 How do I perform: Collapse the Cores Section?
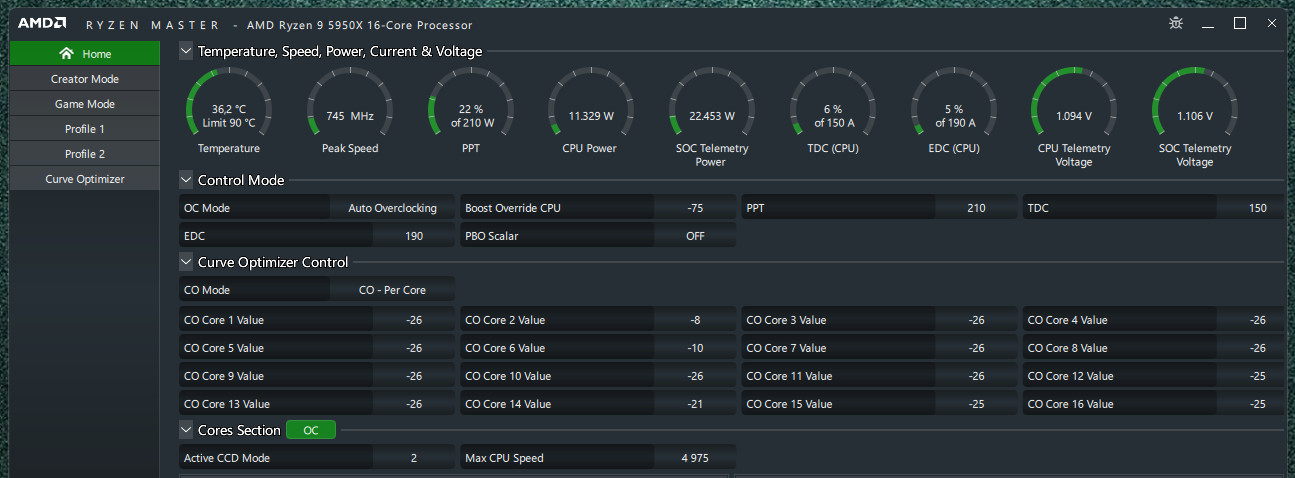[186, 430]
